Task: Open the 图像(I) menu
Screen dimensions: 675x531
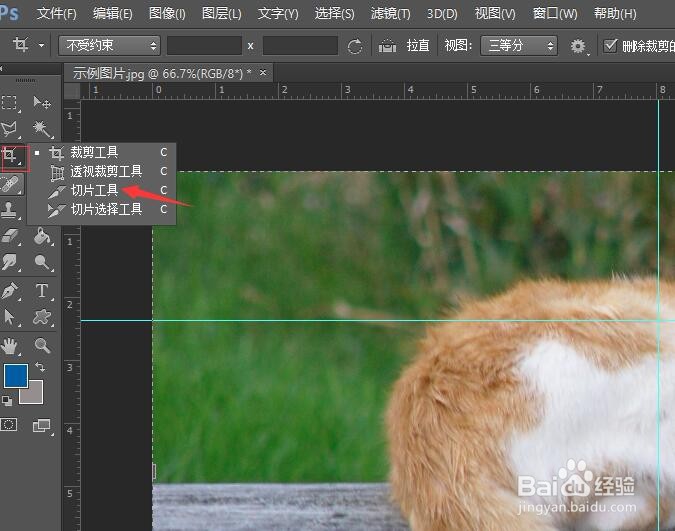Action: click(167, 14)
